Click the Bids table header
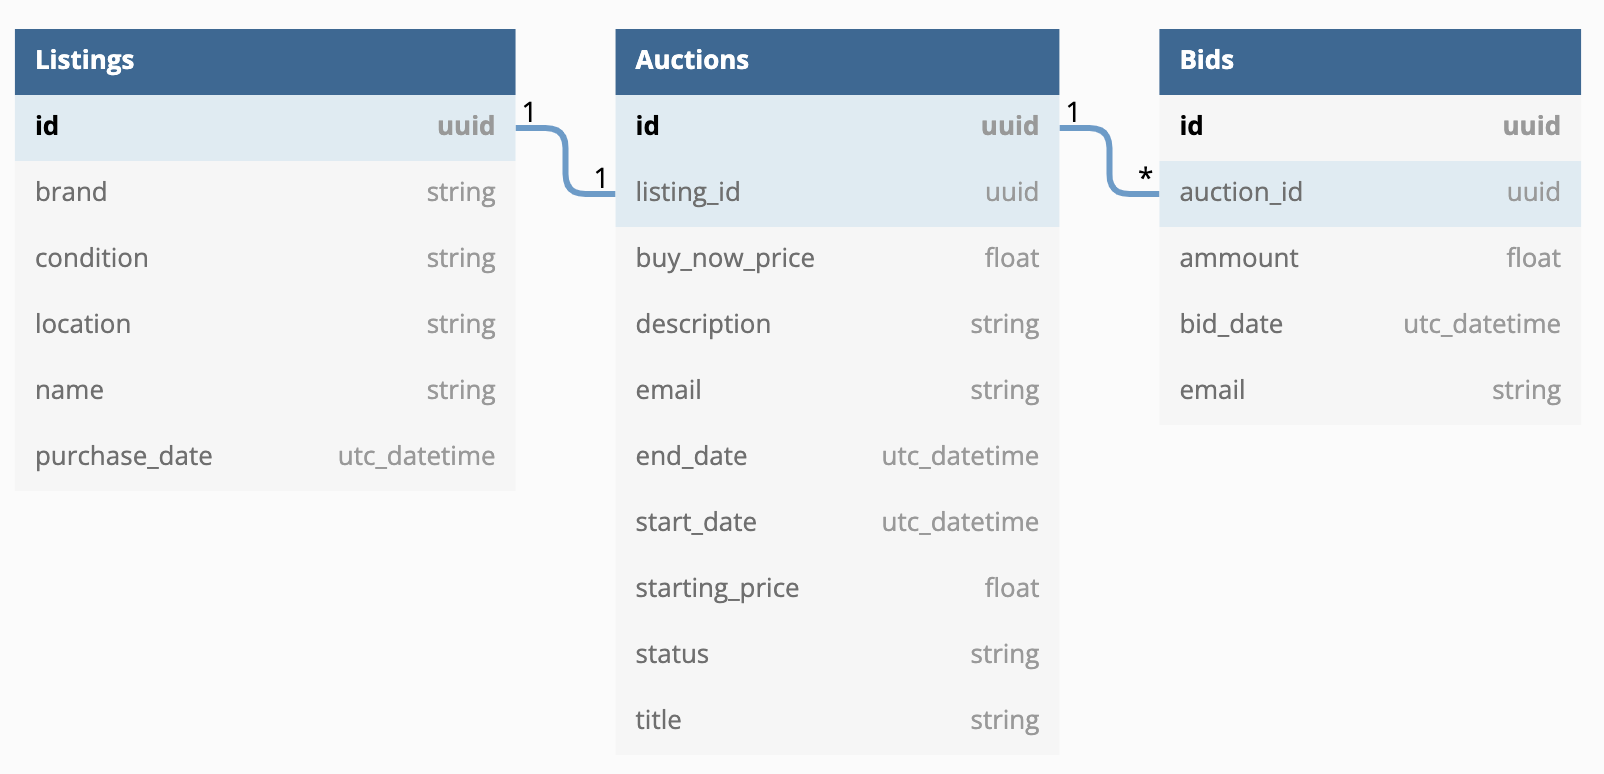 tap(1369, 61)
